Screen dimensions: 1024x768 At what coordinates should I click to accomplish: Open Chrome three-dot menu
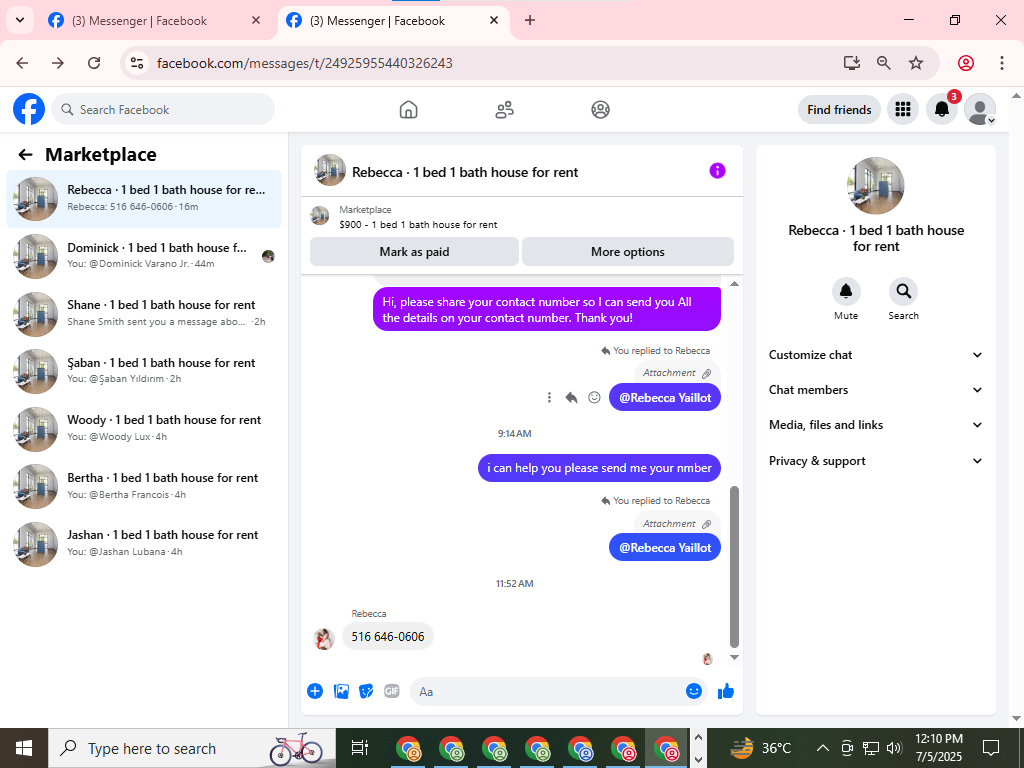pyautogui.click(x=1001, y=63)
